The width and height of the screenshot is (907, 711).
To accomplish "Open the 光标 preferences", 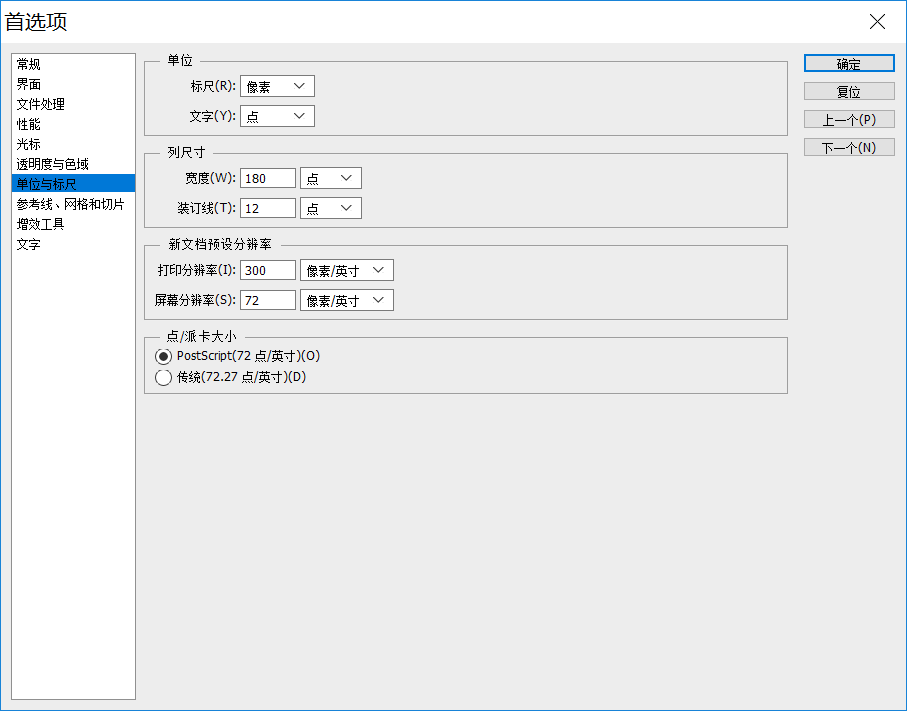I will coord(73,144).
